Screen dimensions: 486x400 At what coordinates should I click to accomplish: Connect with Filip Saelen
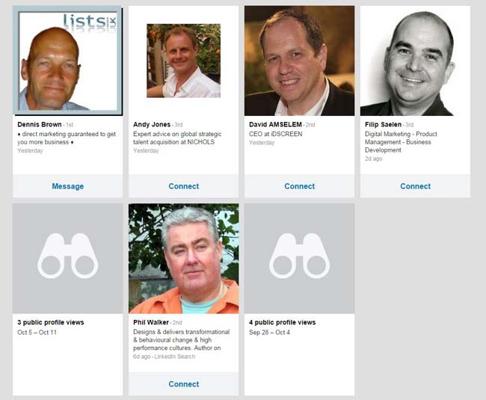[x=415, y=186]
